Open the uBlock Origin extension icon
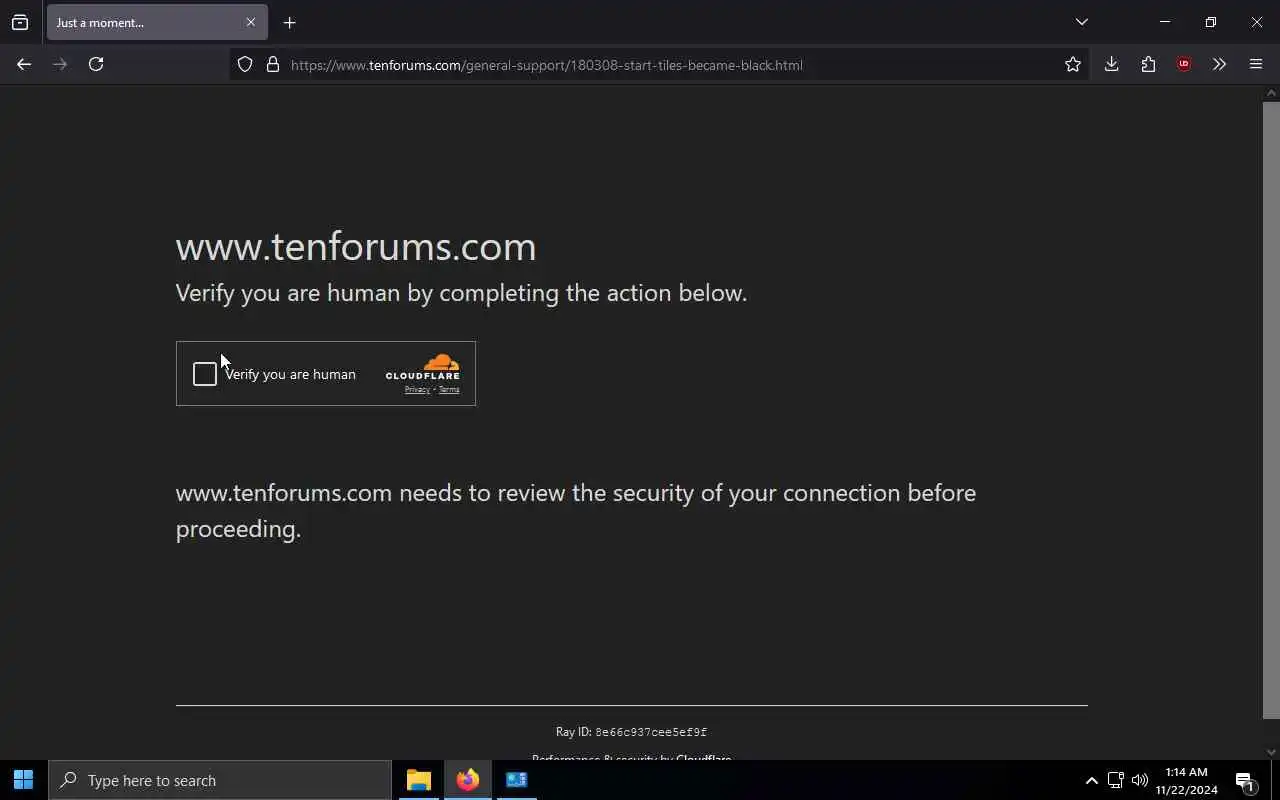 pyautogui.click(x=1184, y=64)
